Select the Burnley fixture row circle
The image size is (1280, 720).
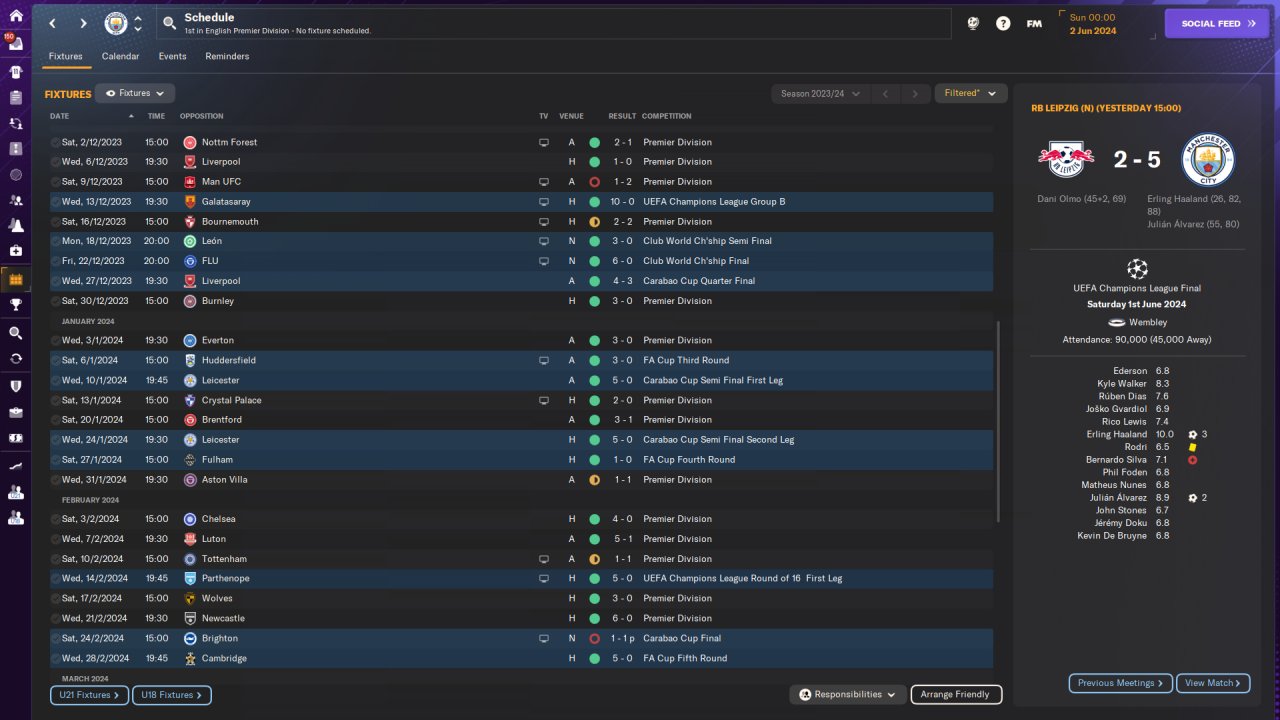pyautogui.click(x=56, y=301)
